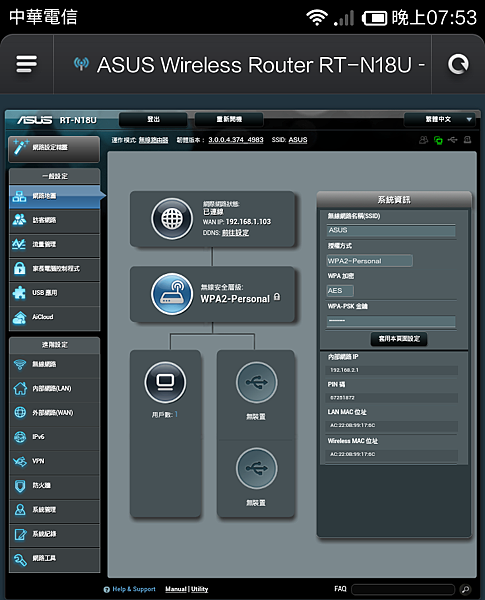Image resolution: width=485 pixels, height=600 pixels.
Task: Click the DDNS go-to-settings link
Action: click(x=235, y=233)
